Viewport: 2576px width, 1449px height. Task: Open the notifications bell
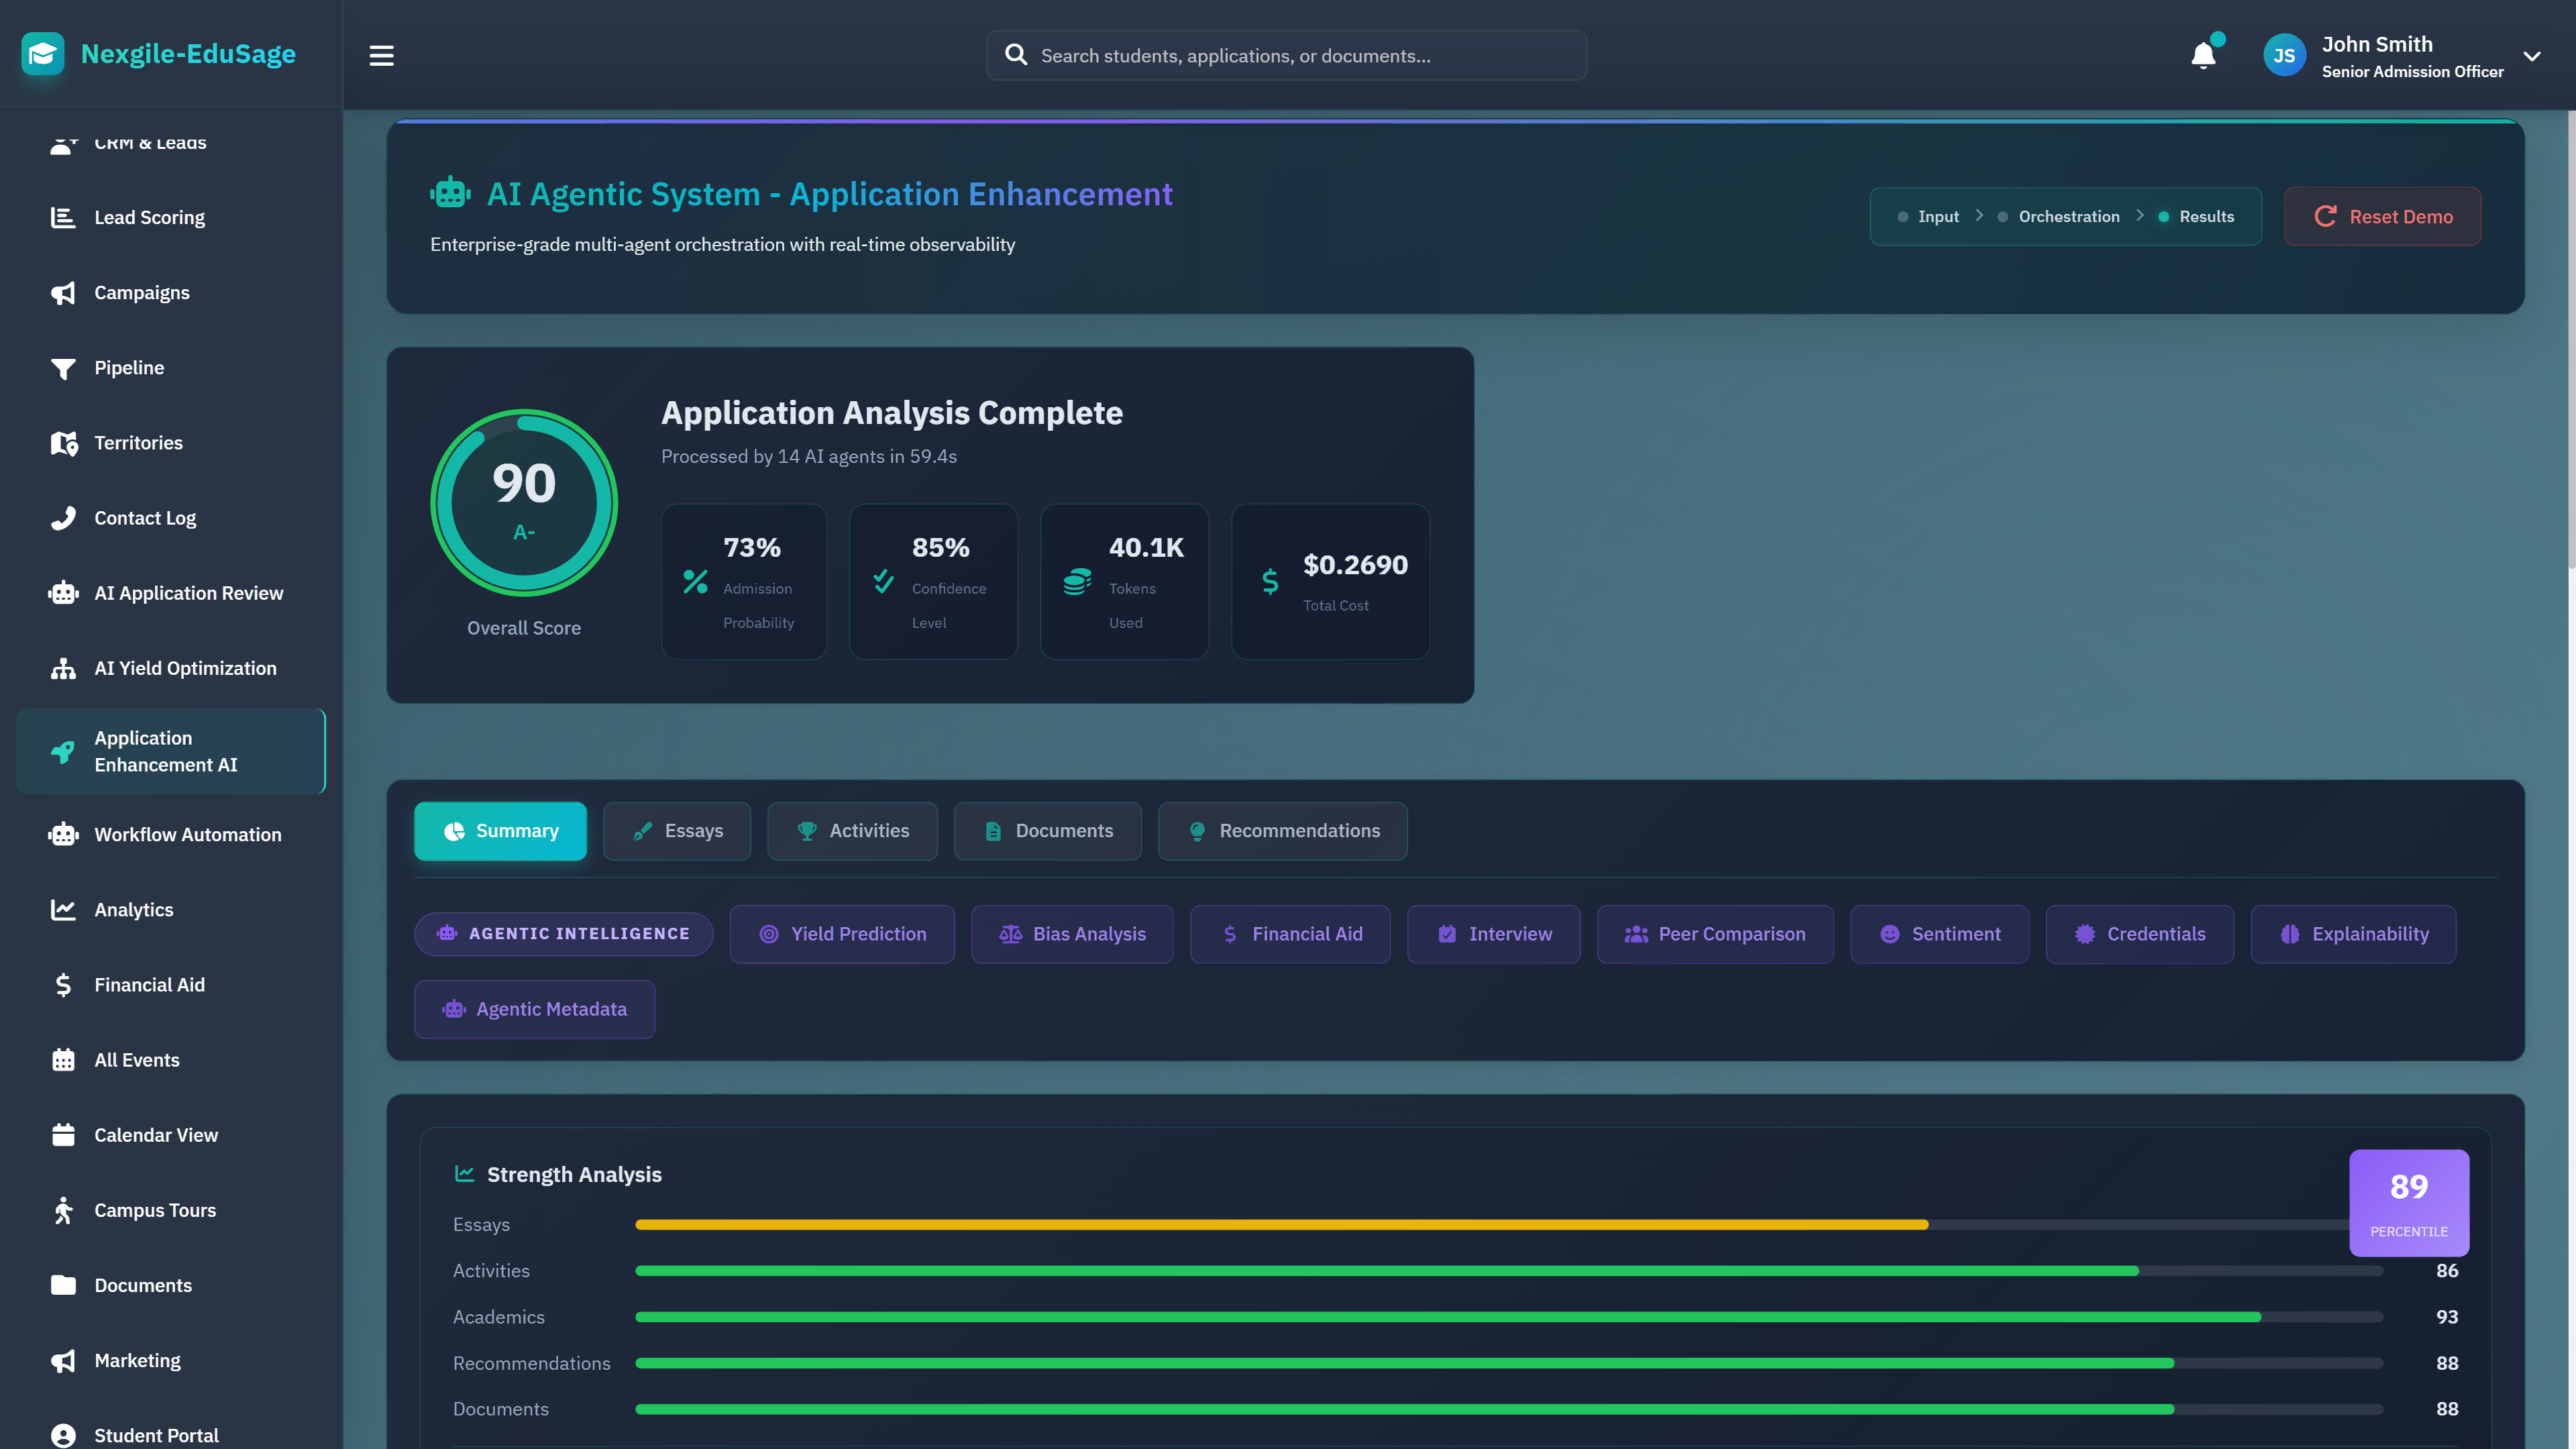point(2203,55)
